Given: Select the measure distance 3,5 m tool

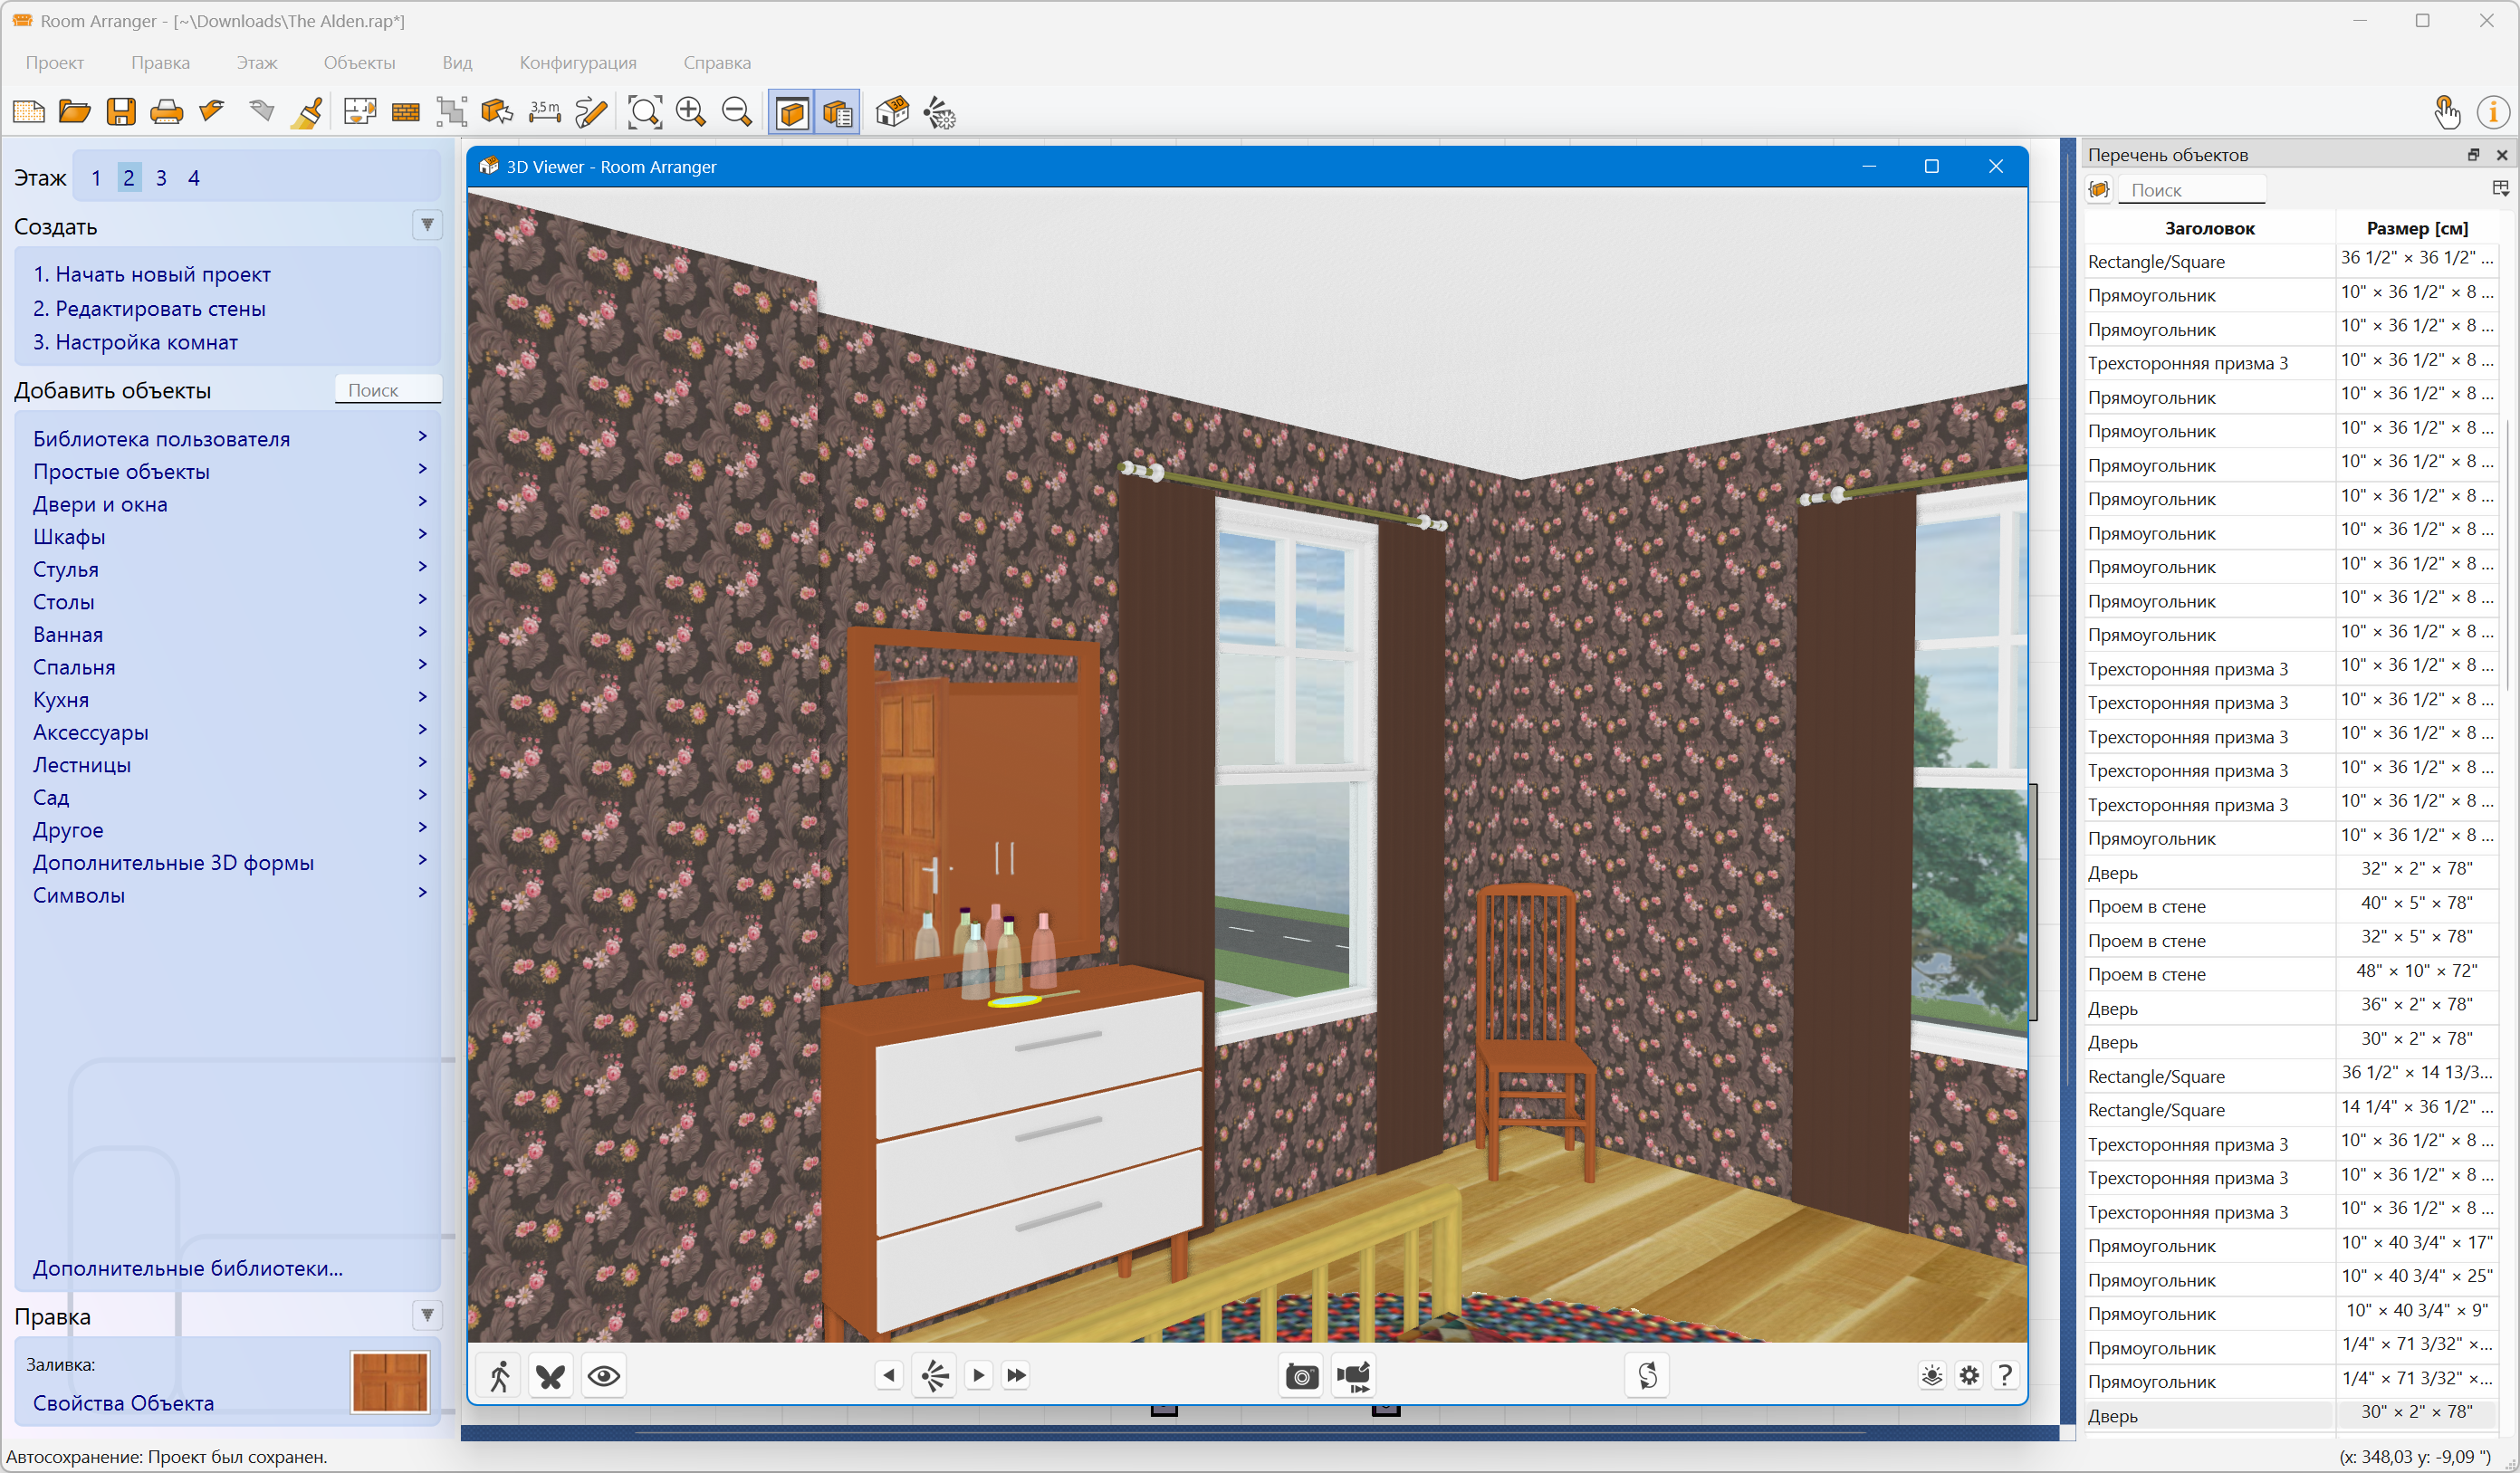Looking at the screenshot, I should point(544,112).
